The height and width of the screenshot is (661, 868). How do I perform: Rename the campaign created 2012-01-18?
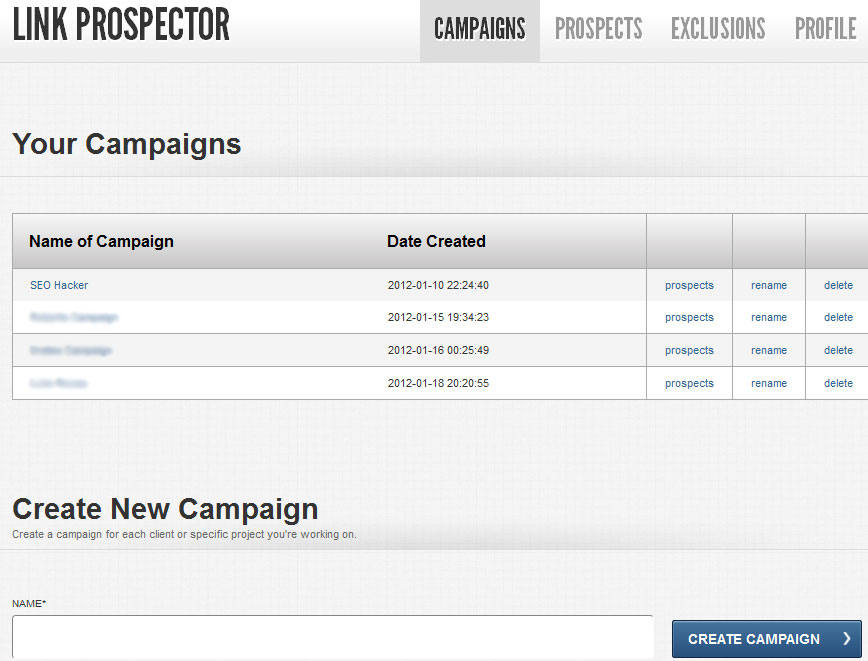(769, 383)
